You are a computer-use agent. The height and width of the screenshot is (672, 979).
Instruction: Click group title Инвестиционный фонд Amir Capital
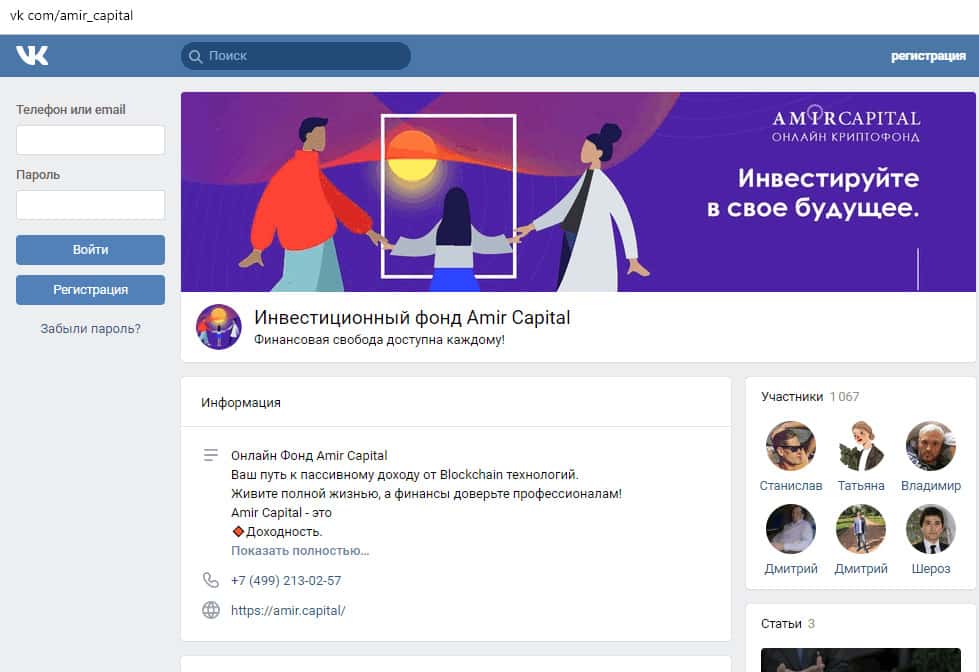412,317
